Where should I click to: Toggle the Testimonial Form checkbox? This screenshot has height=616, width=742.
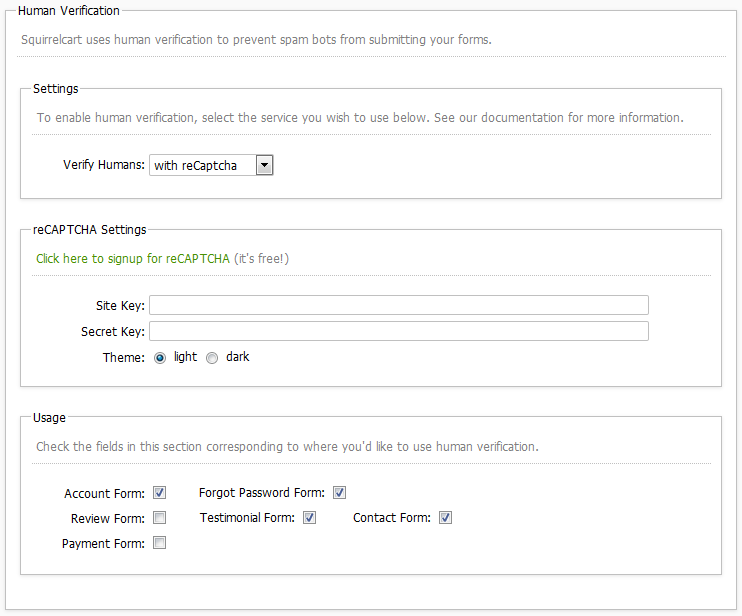coord(310,518)
